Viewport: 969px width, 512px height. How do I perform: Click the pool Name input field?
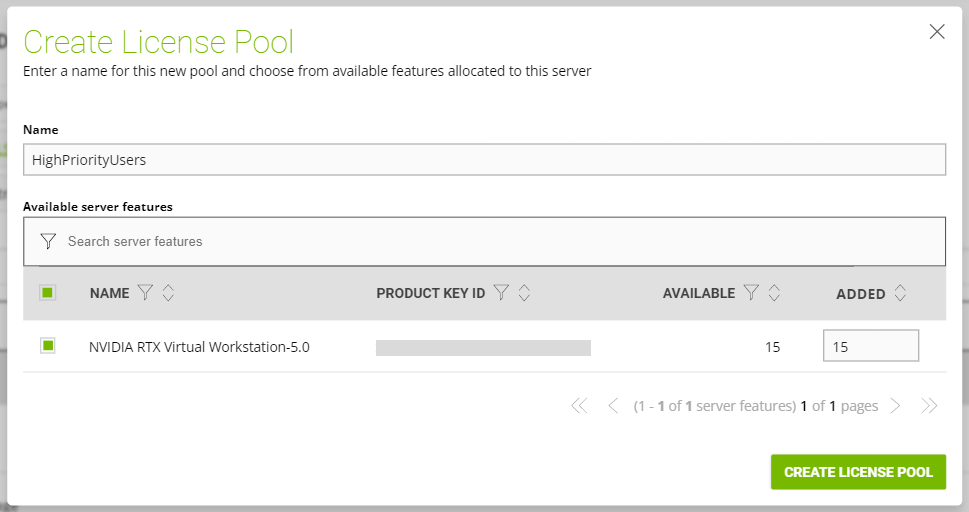coord(484,159)
